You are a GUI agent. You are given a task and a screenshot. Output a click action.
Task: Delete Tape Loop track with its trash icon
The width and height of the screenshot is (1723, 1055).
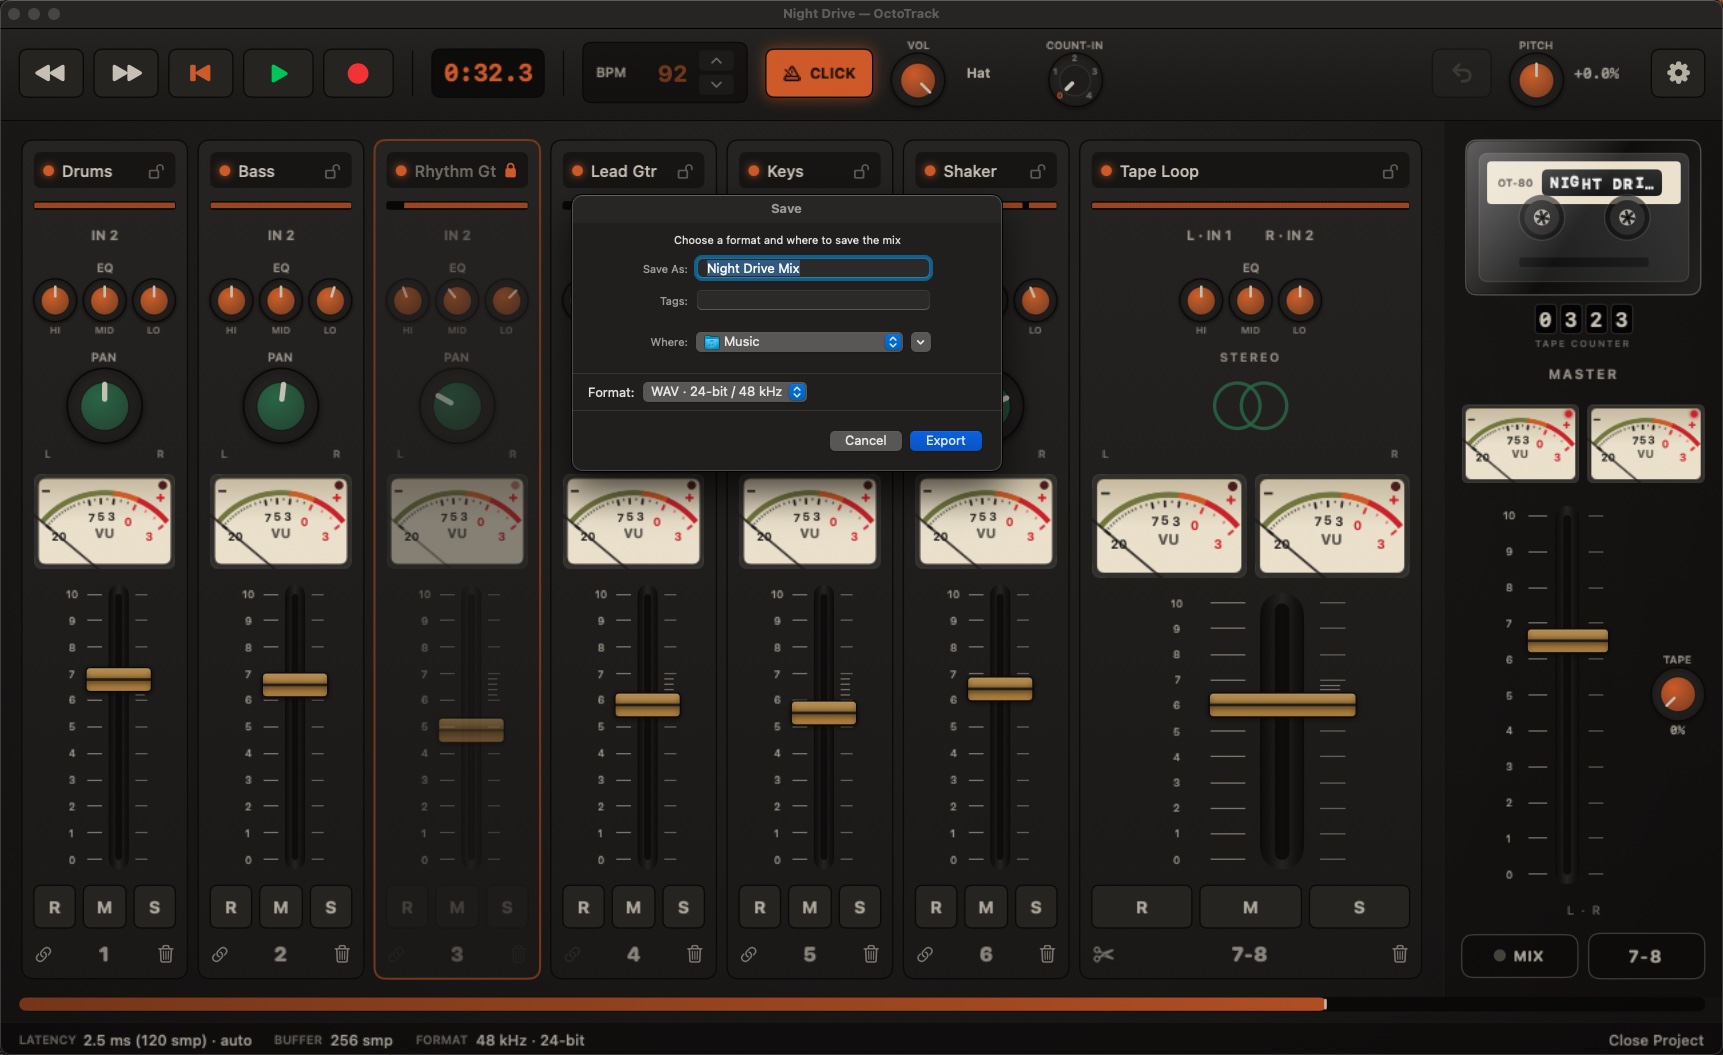pos(1400,954)
